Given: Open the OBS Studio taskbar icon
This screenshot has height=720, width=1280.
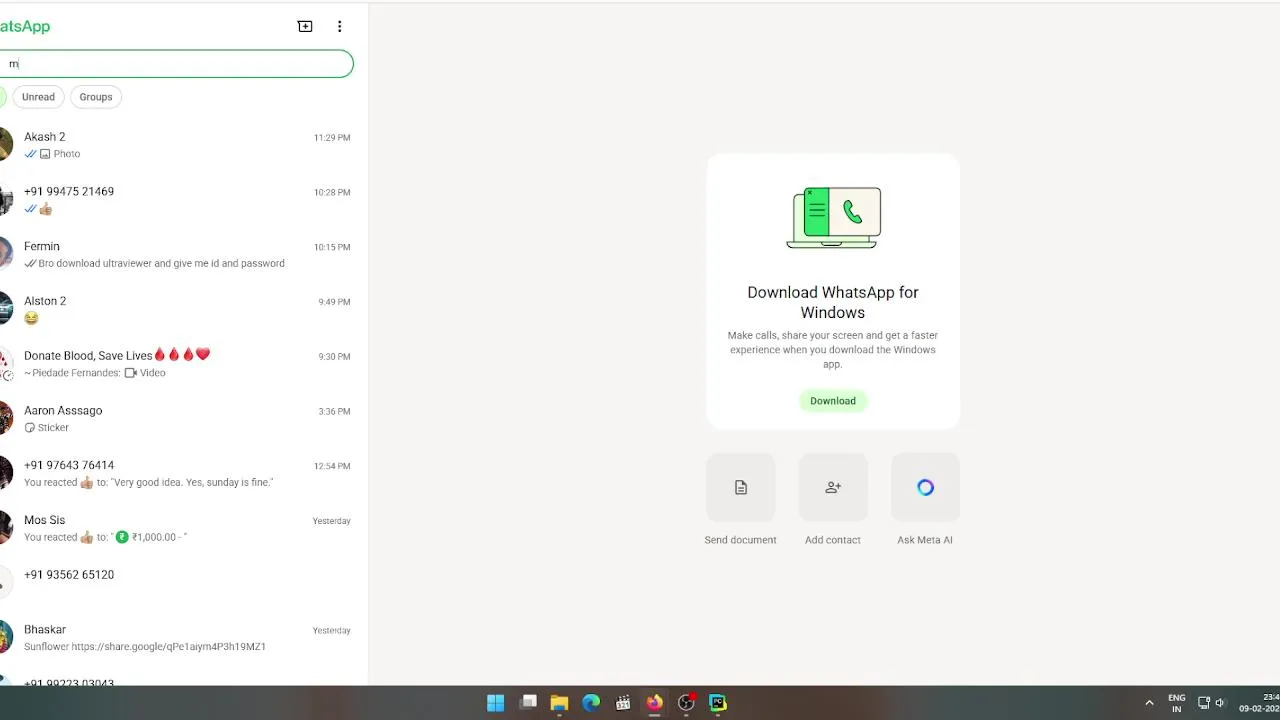Looking at the screenshot, I should (x=686, y=703).
